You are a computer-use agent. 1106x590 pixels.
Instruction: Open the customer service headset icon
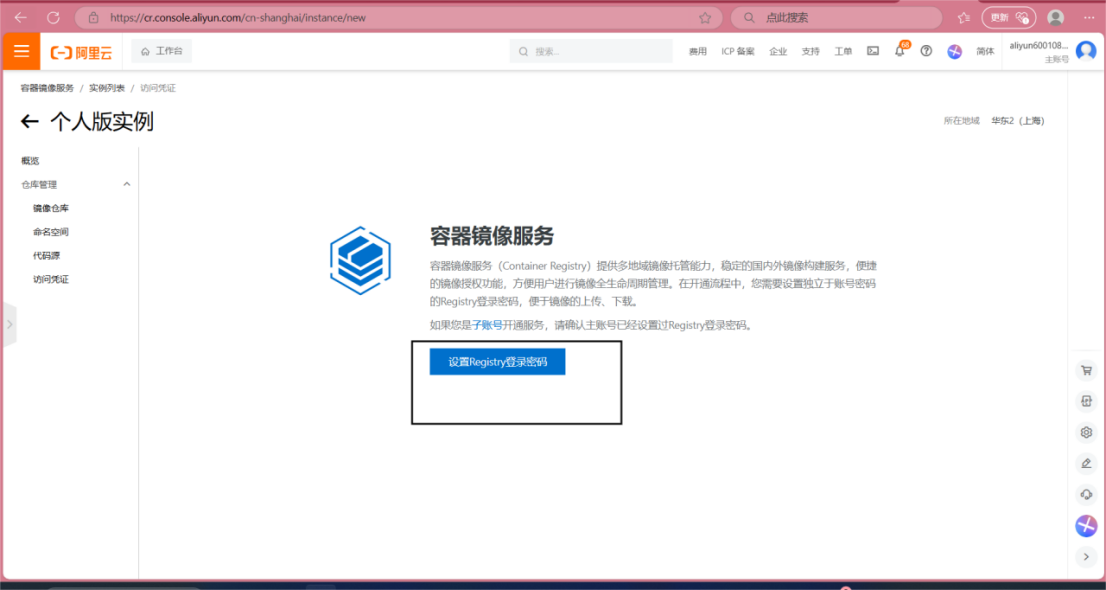pos(1086,494)
